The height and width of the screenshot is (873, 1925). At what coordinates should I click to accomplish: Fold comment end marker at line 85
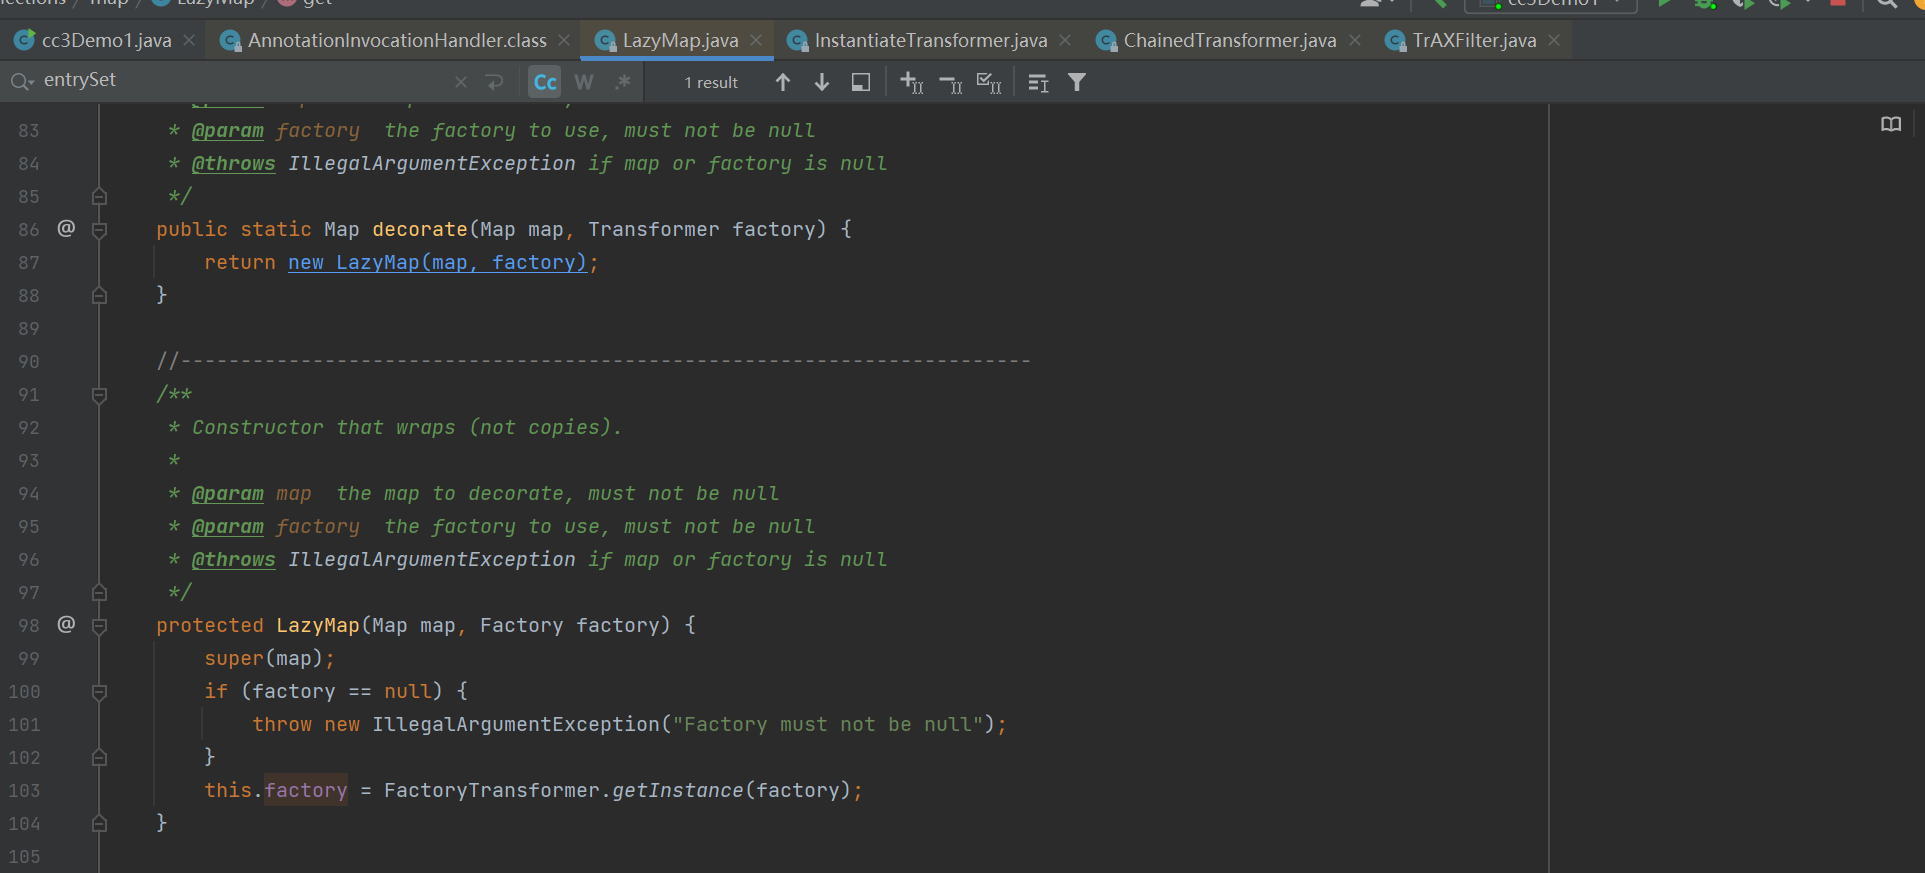coord(99,196)
